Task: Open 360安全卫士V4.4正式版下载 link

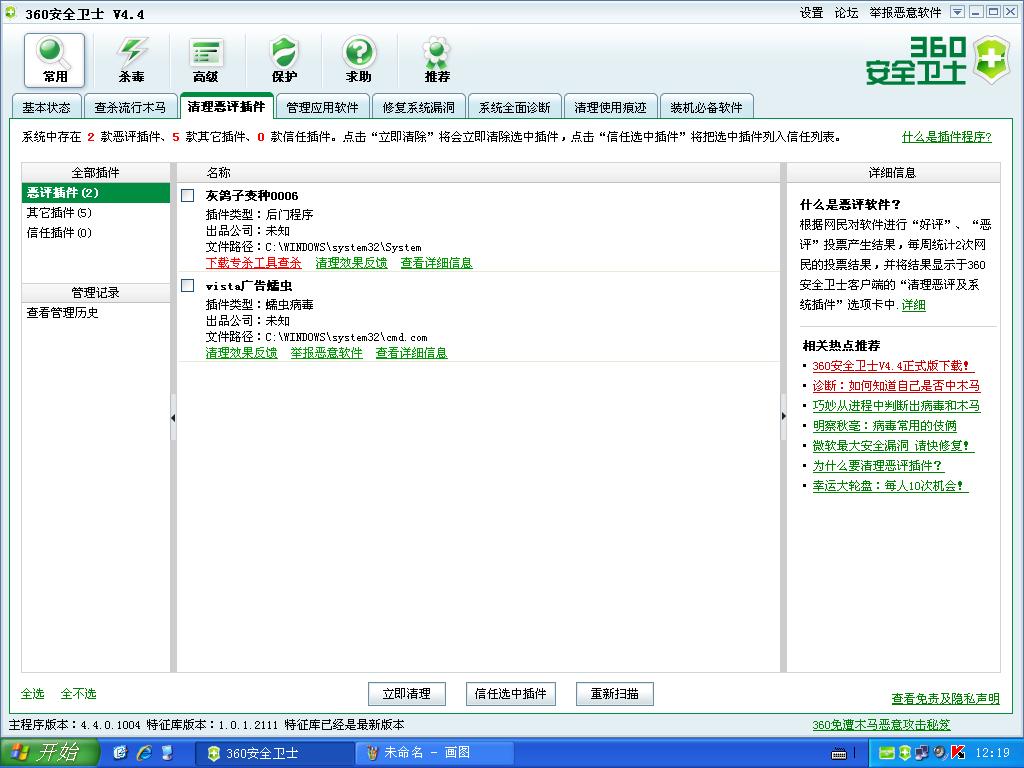Action: (891, 366)
